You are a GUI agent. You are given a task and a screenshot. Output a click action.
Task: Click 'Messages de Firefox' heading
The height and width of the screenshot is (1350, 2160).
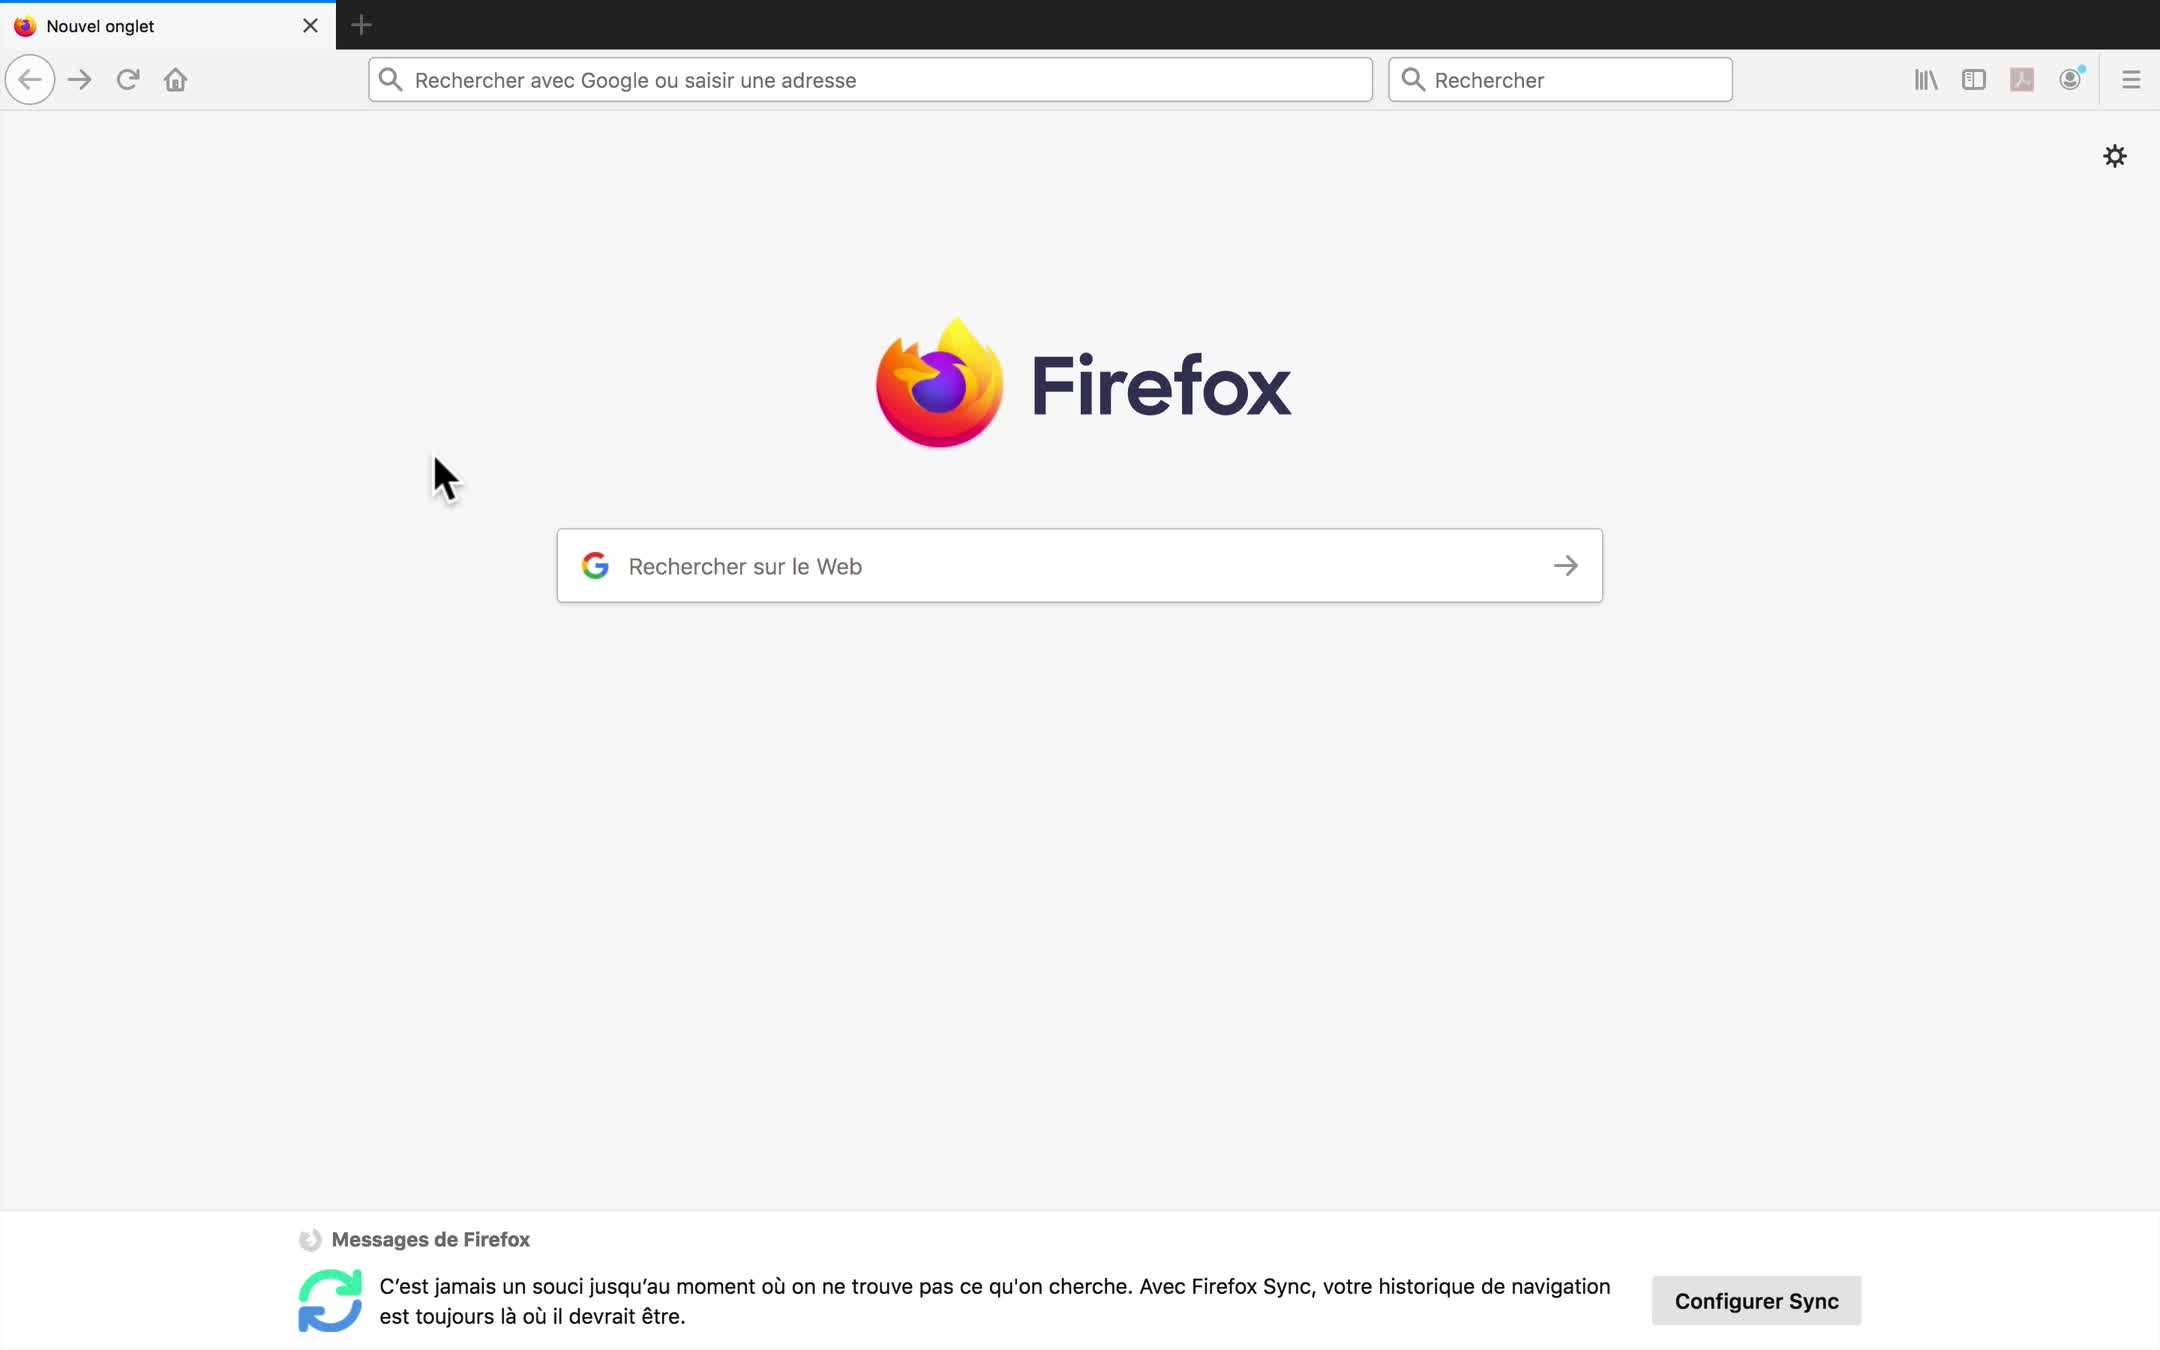tap(431, 1240)
